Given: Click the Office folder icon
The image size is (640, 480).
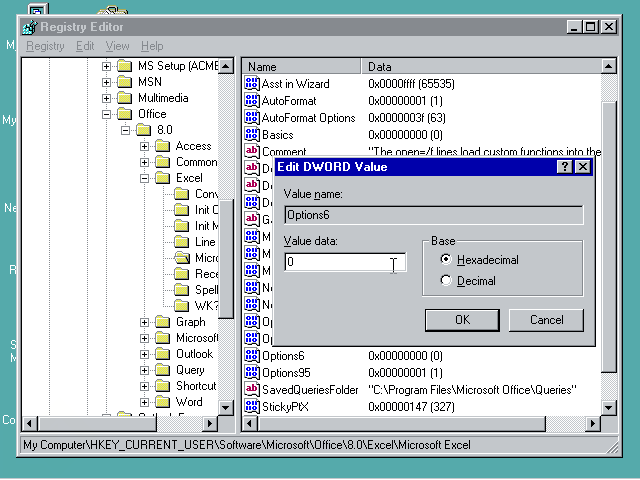Looking at the screenshot, I should [x=124, y=114].
